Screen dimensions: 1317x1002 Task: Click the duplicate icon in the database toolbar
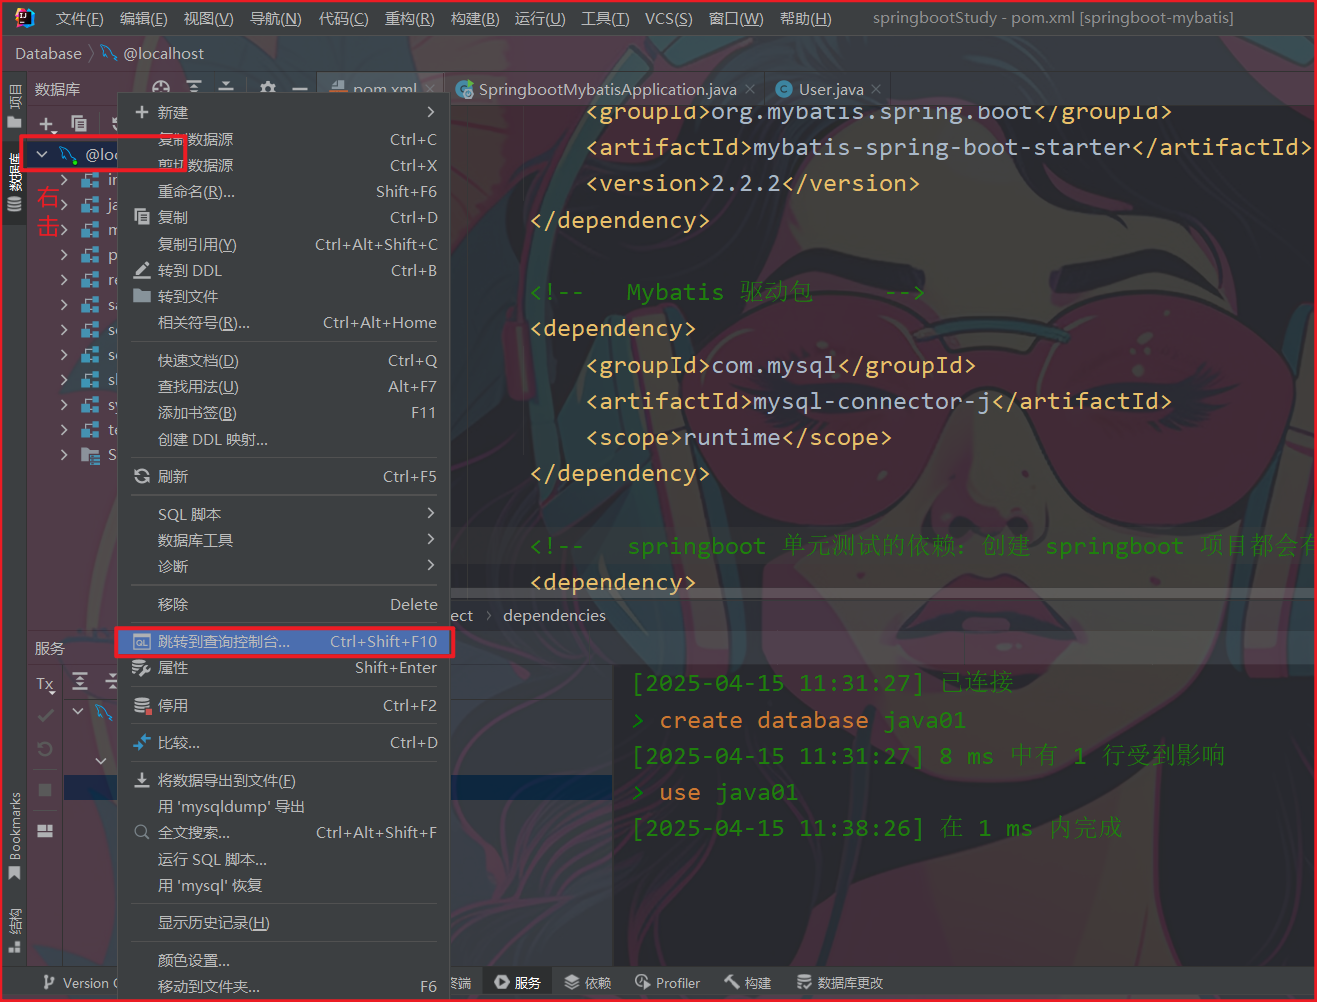pos(78,124)
